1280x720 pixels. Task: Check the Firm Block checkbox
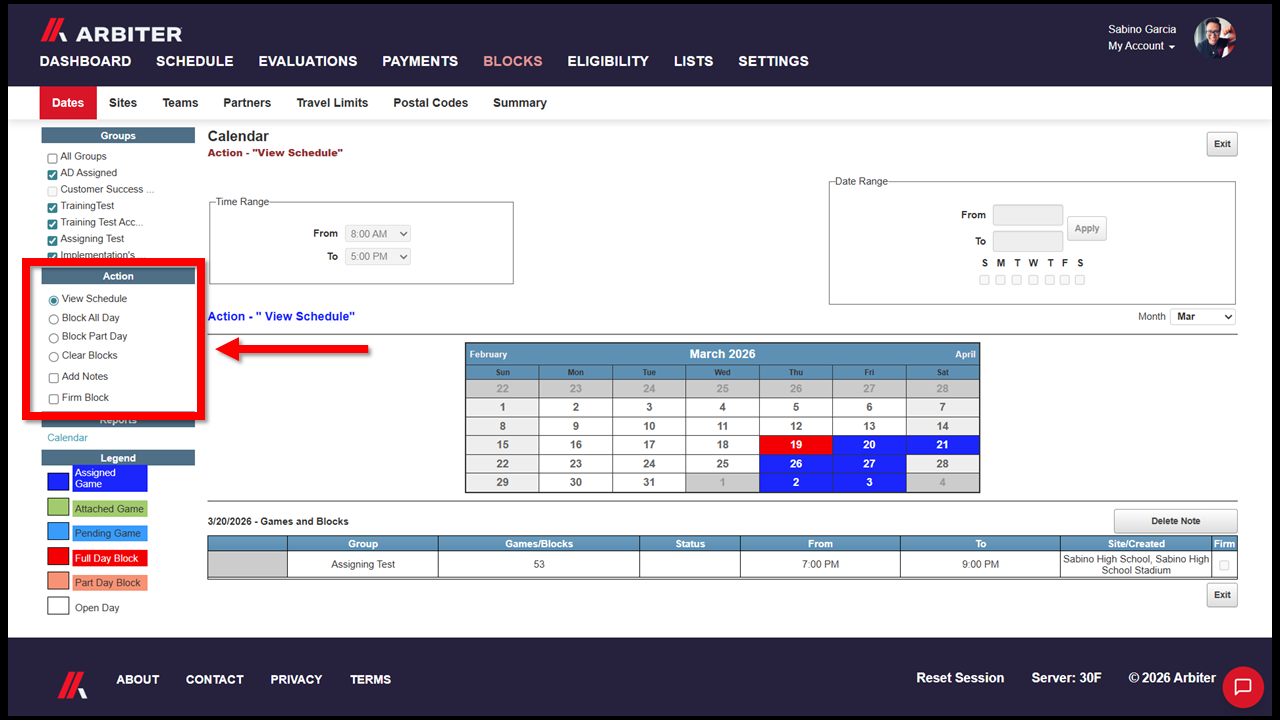coord(54,399)
